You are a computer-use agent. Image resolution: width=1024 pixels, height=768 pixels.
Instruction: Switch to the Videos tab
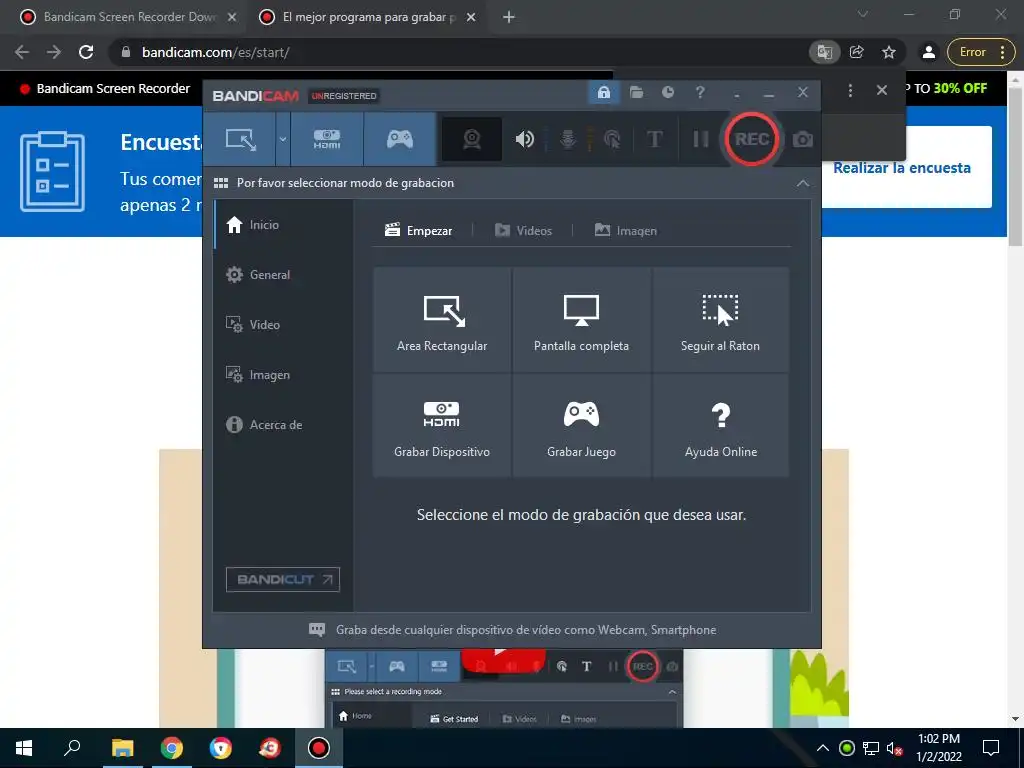coord(523,231)
